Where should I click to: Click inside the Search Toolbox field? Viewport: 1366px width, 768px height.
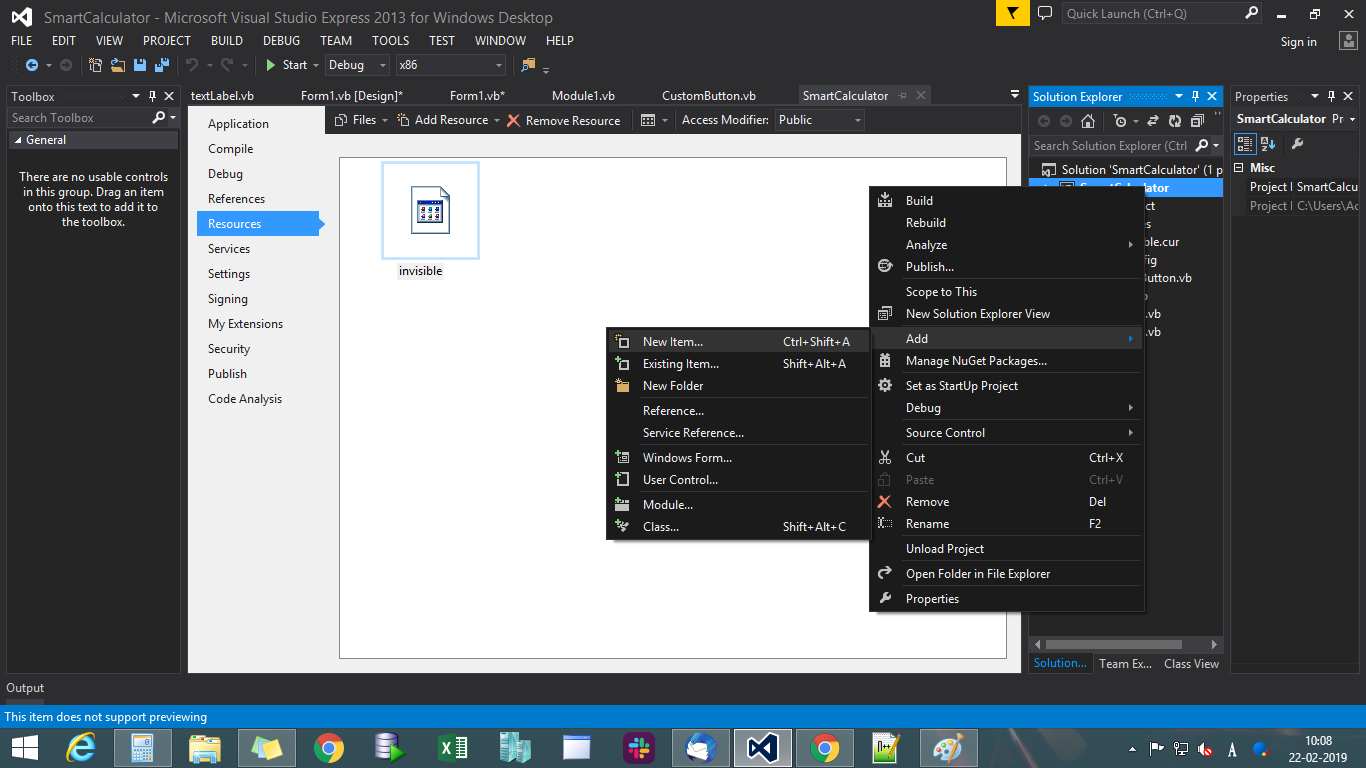[78, 117]
